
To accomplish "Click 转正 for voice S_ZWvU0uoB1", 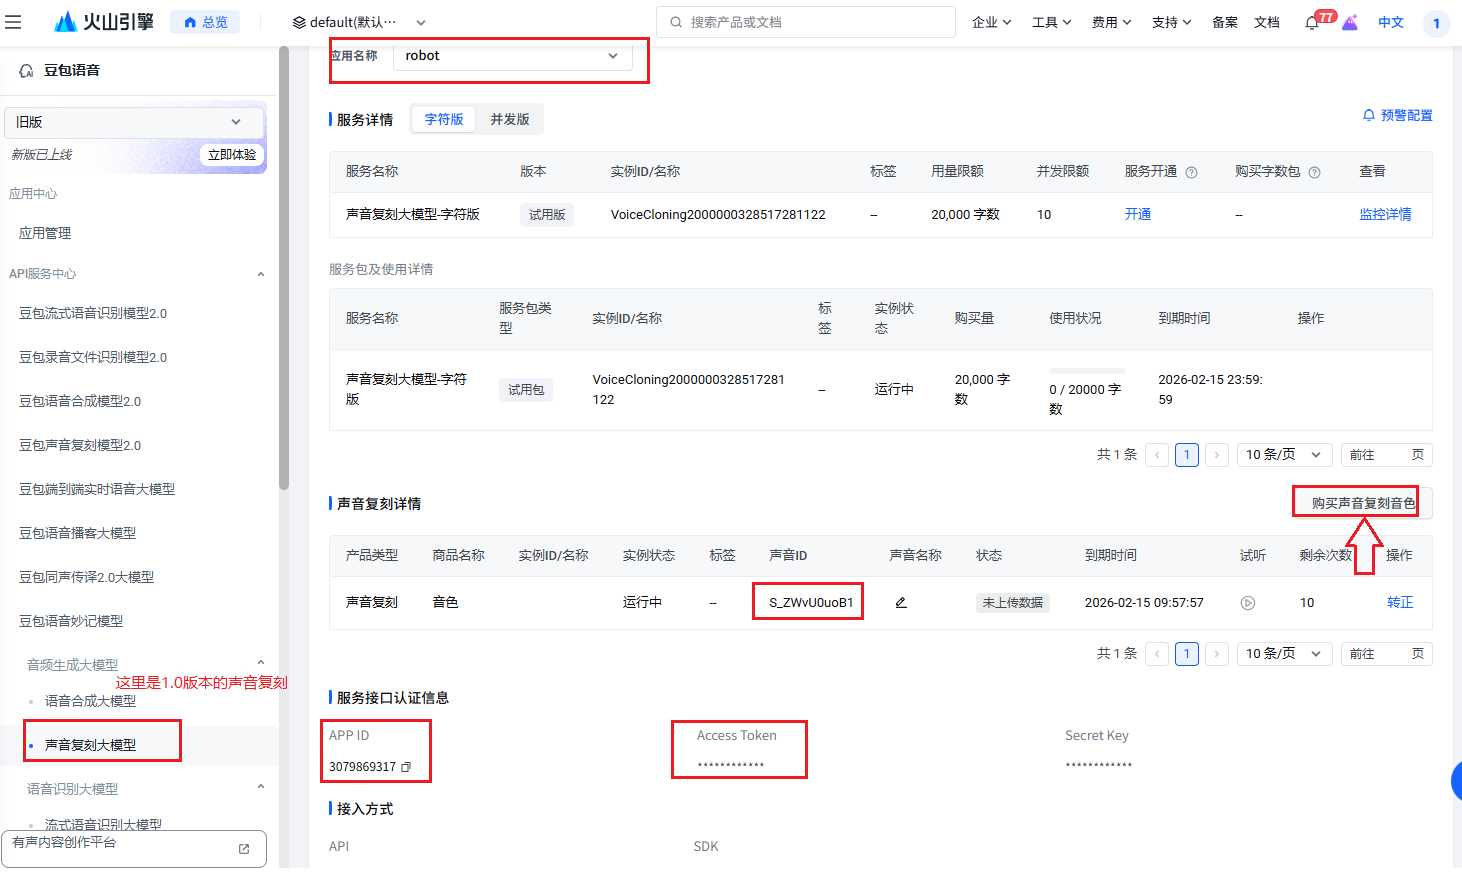I will 1400,602.
